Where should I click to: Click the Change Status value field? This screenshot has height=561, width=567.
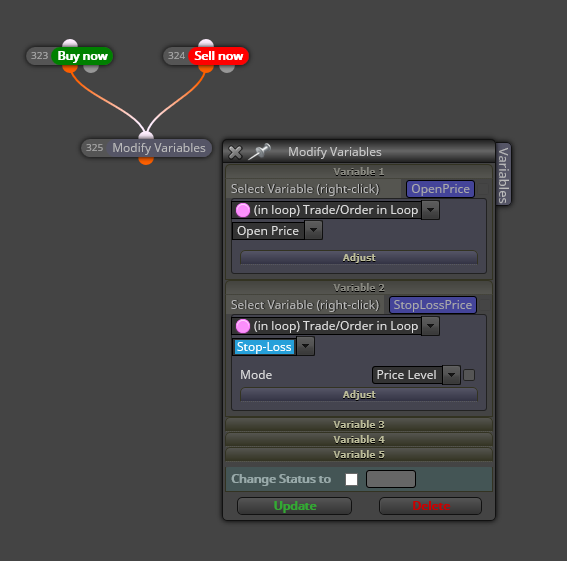tap(391, 479)
